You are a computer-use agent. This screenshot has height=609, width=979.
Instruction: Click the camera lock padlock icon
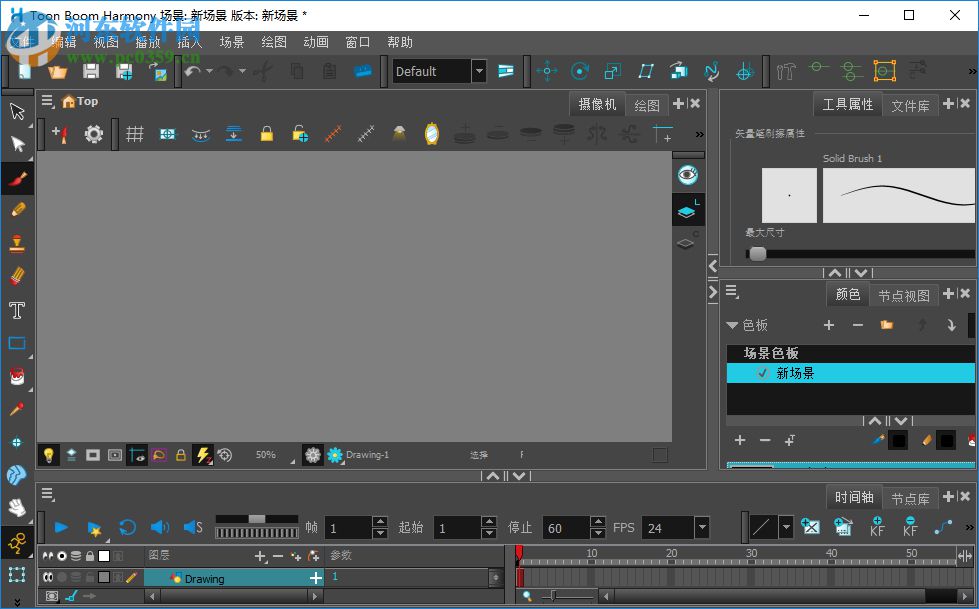point(265,133)
